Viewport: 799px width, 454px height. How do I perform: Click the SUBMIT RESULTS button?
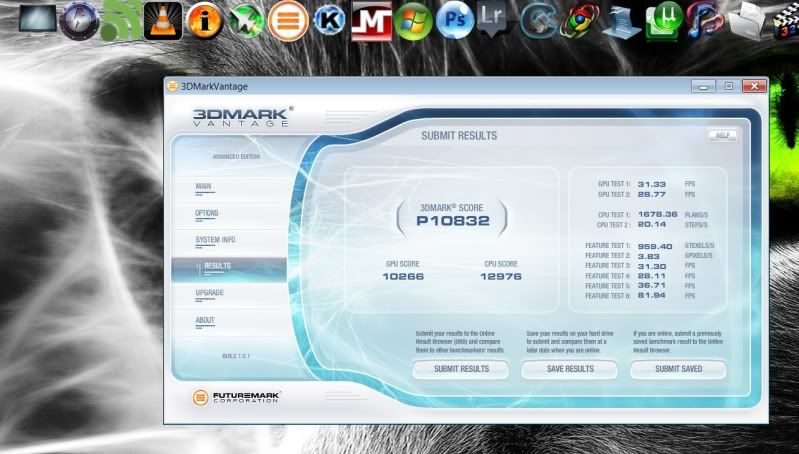pyautogui.click(x=461, y=369)
